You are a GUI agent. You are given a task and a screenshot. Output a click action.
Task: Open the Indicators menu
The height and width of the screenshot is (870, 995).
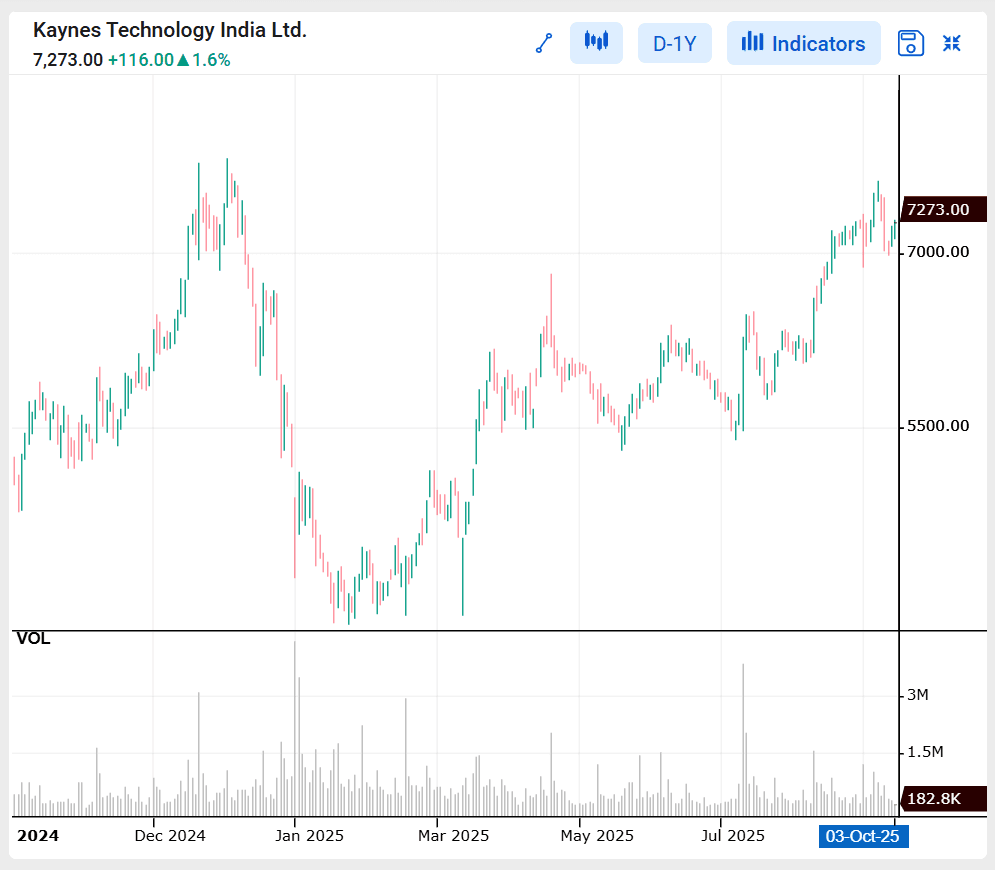pos(803,43)
